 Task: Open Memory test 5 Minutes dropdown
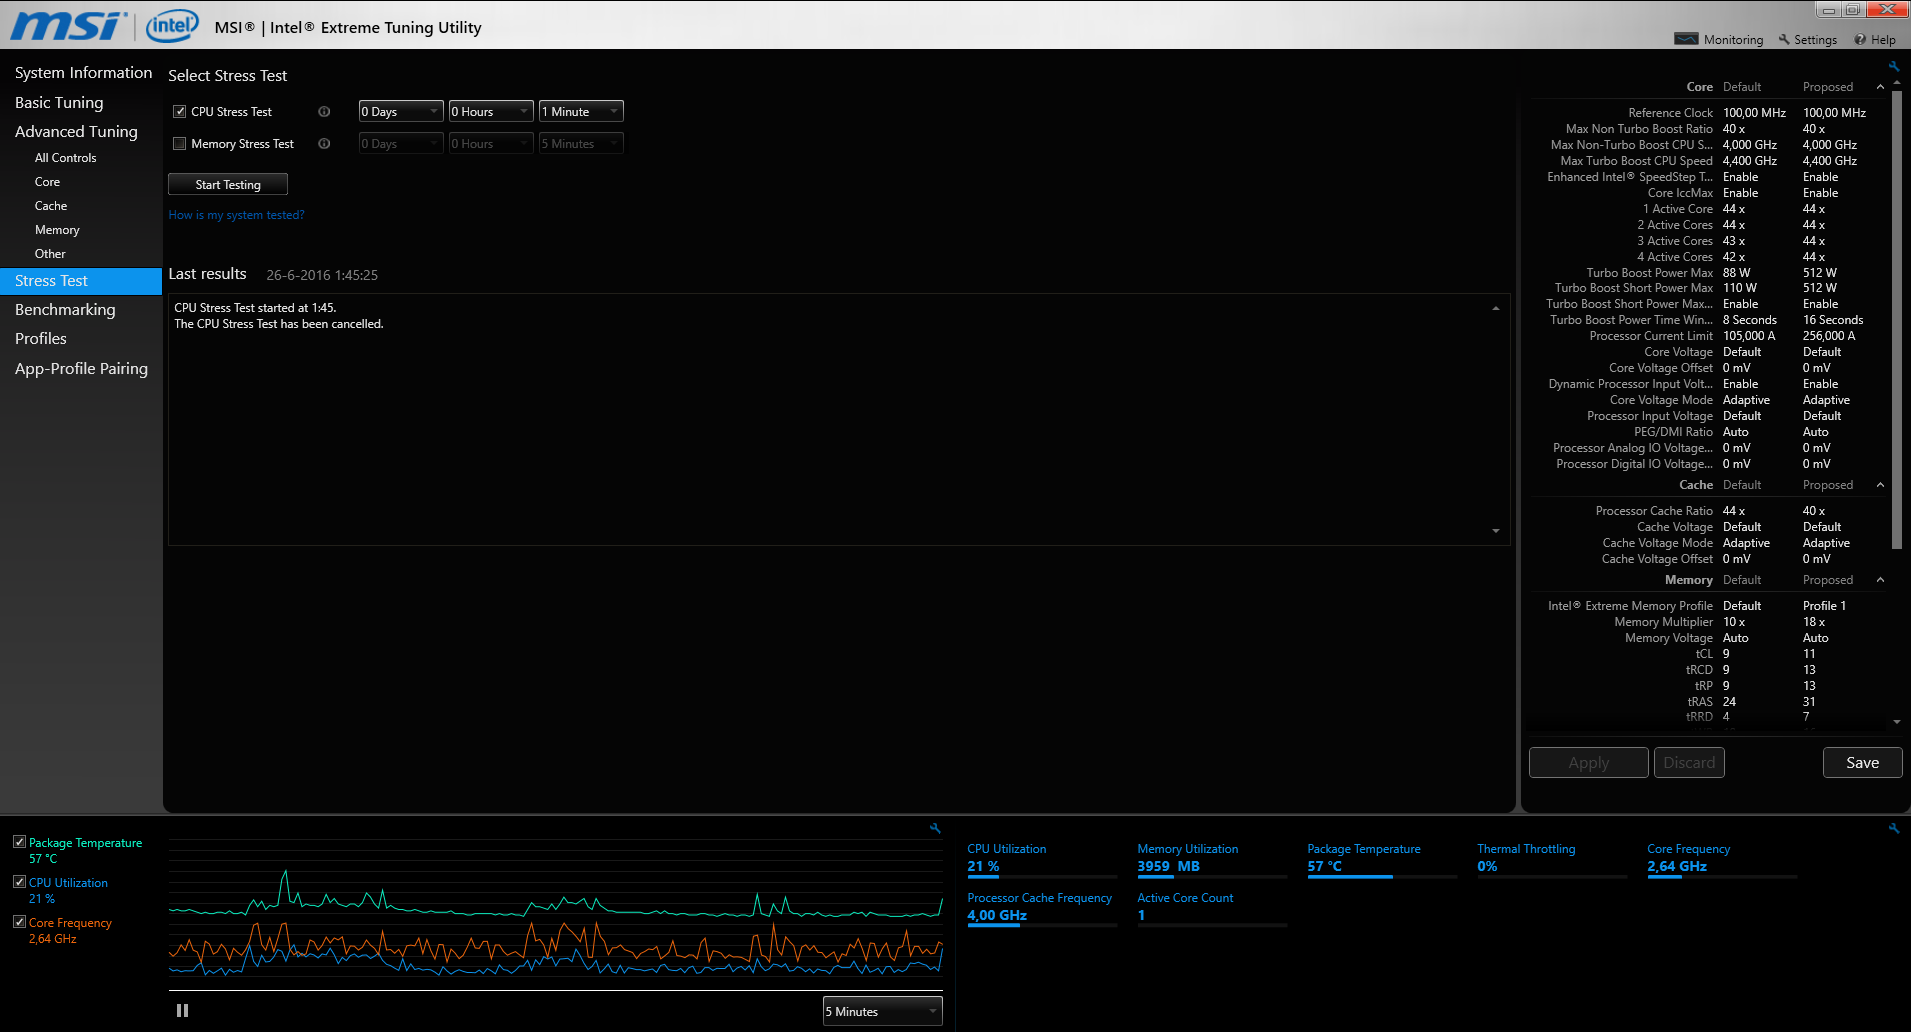click(x=581, y=144)
